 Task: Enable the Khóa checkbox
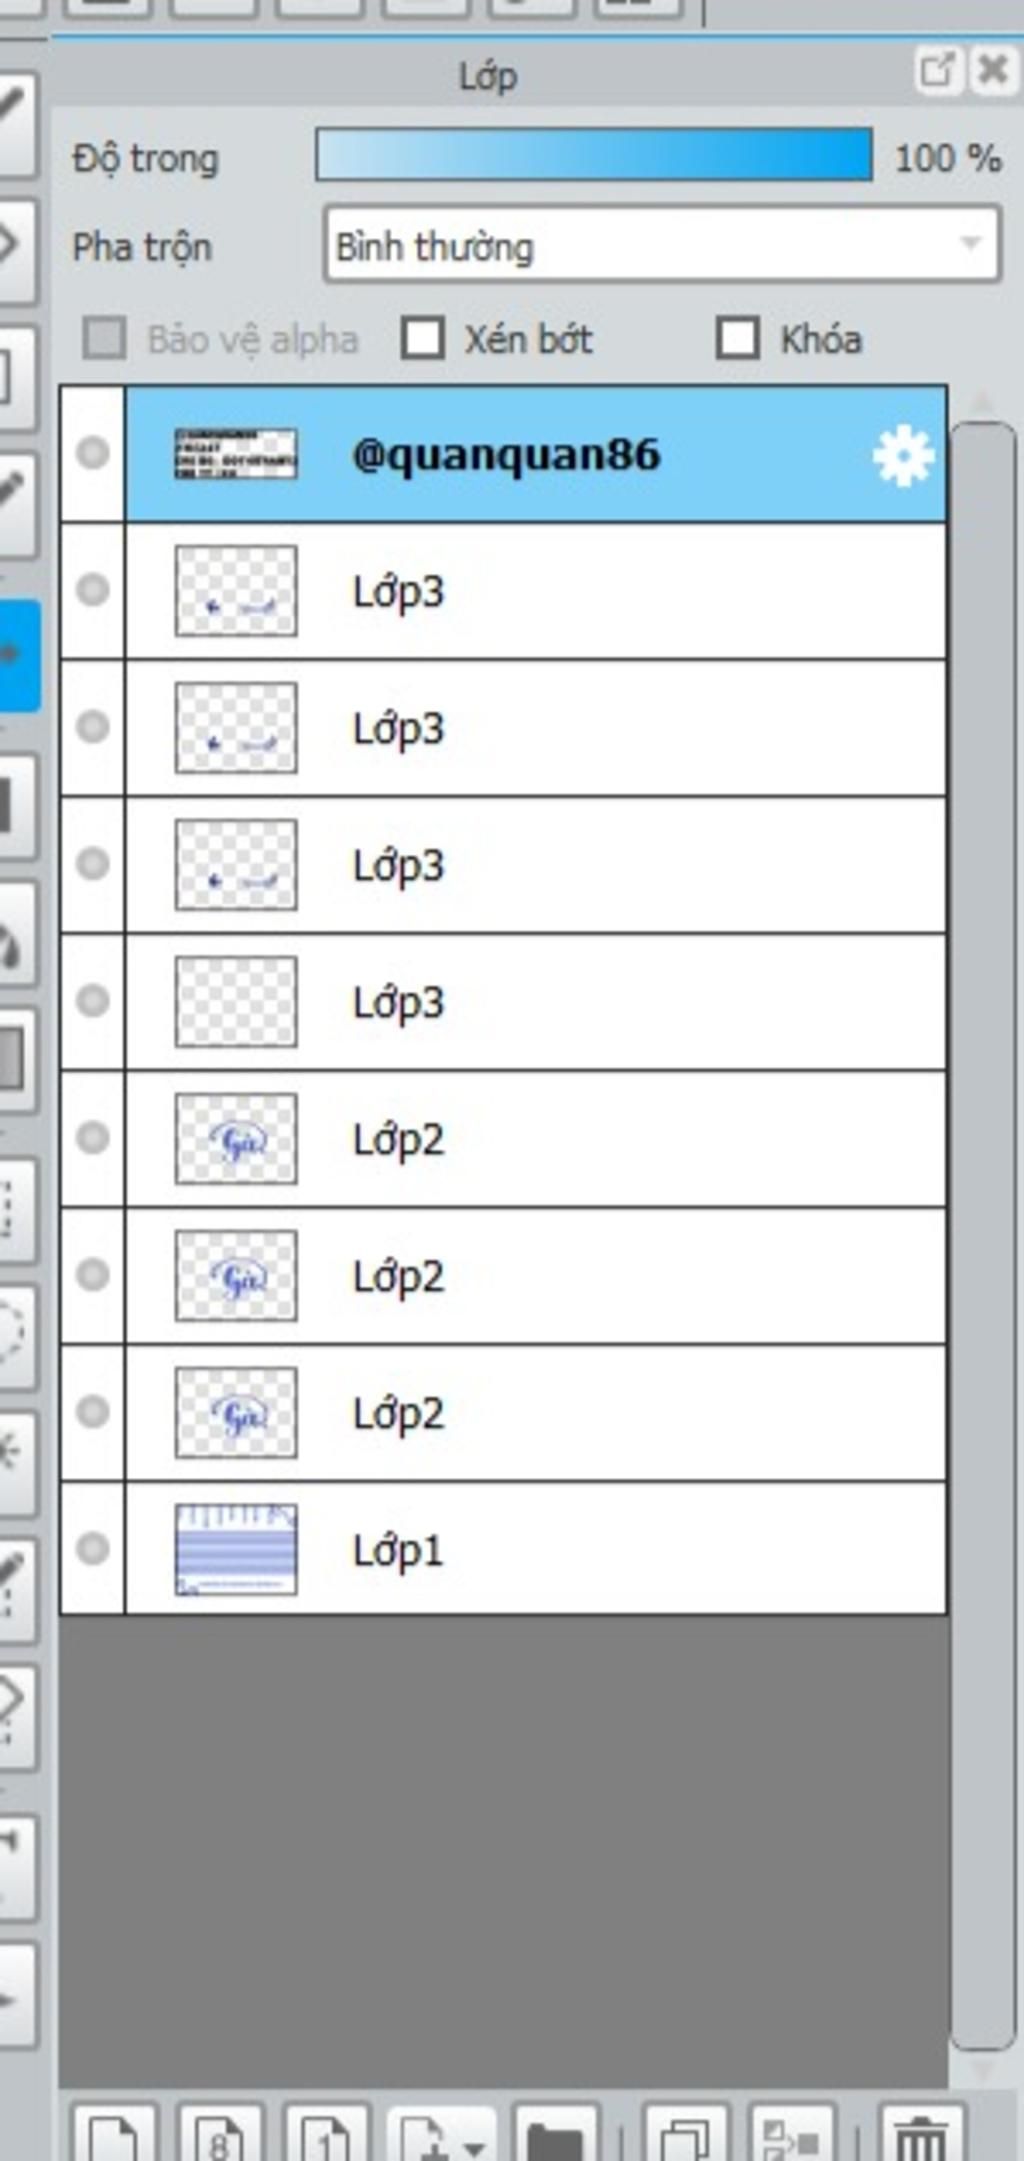pos(738,338)
